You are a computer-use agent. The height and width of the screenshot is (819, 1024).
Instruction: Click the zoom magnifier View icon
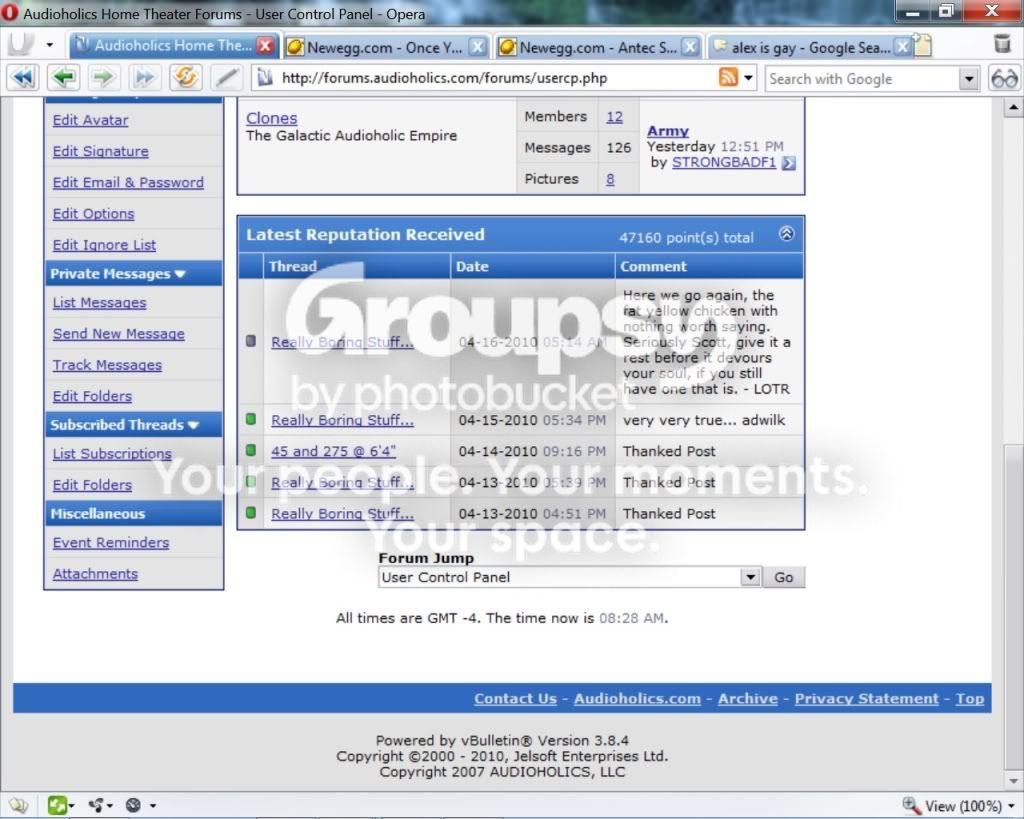tap(910, 805)
